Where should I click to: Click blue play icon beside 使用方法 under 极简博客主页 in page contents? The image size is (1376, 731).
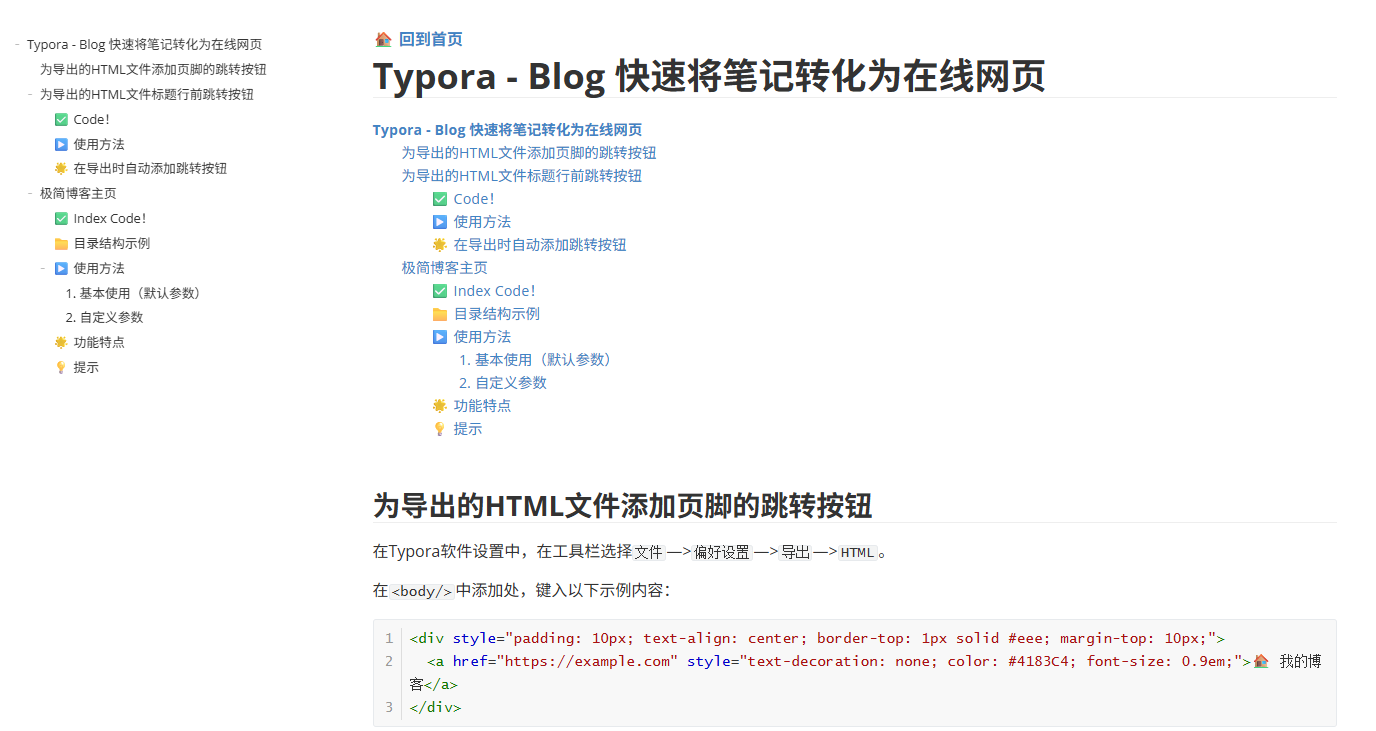click(440, 337)
